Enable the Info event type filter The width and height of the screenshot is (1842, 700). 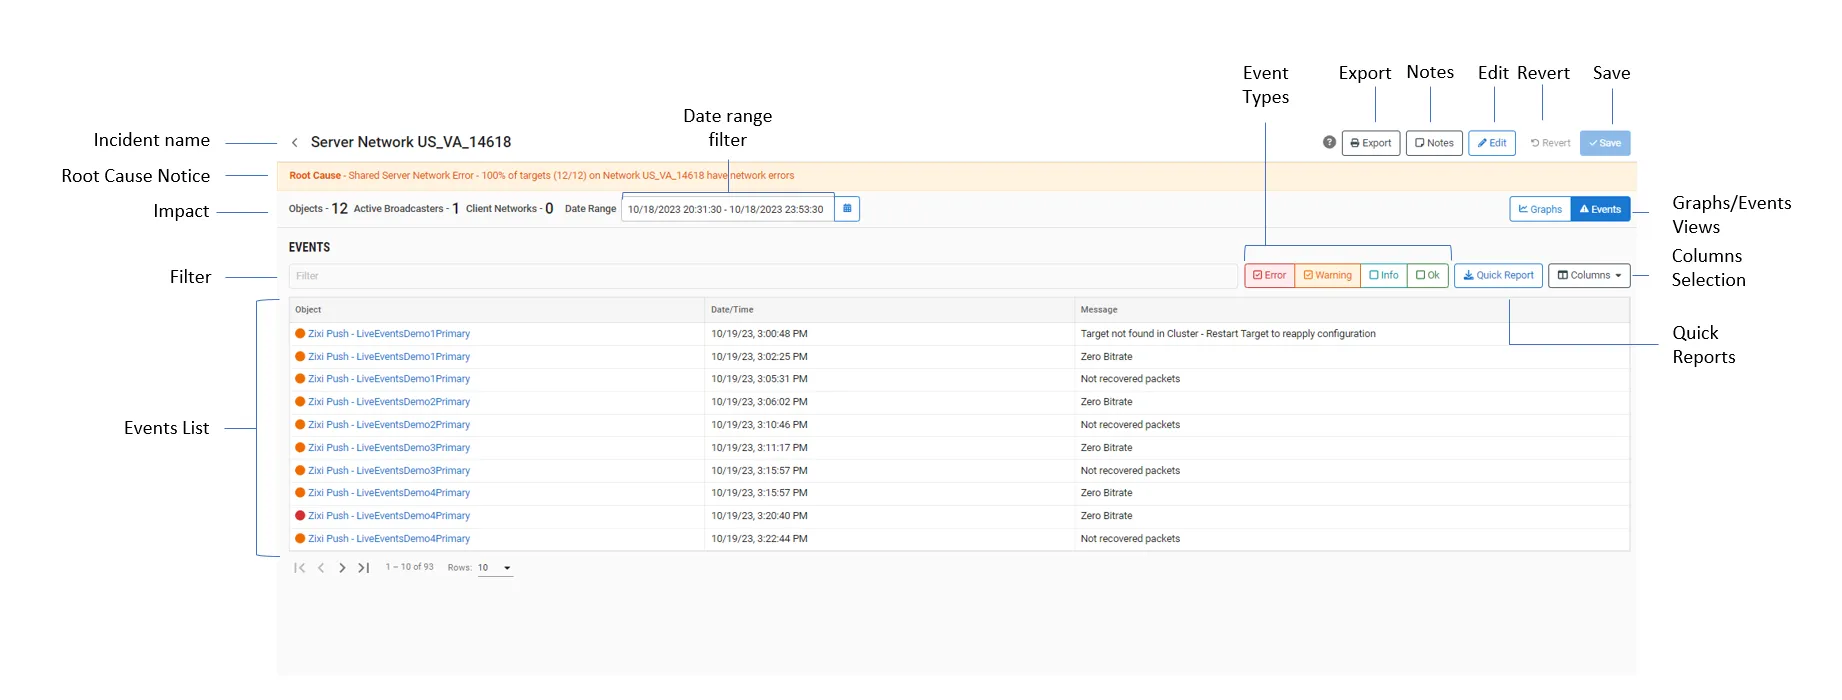pos(1384,275)
